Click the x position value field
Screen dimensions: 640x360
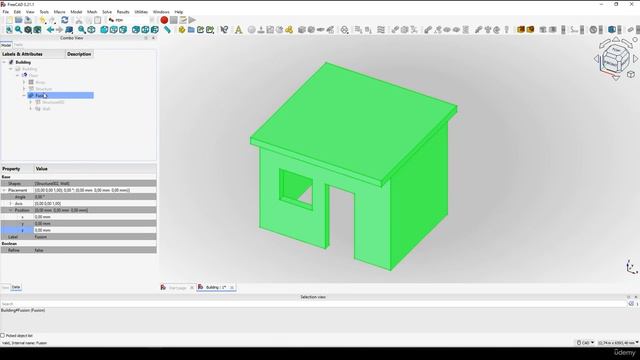coord(95,217)
